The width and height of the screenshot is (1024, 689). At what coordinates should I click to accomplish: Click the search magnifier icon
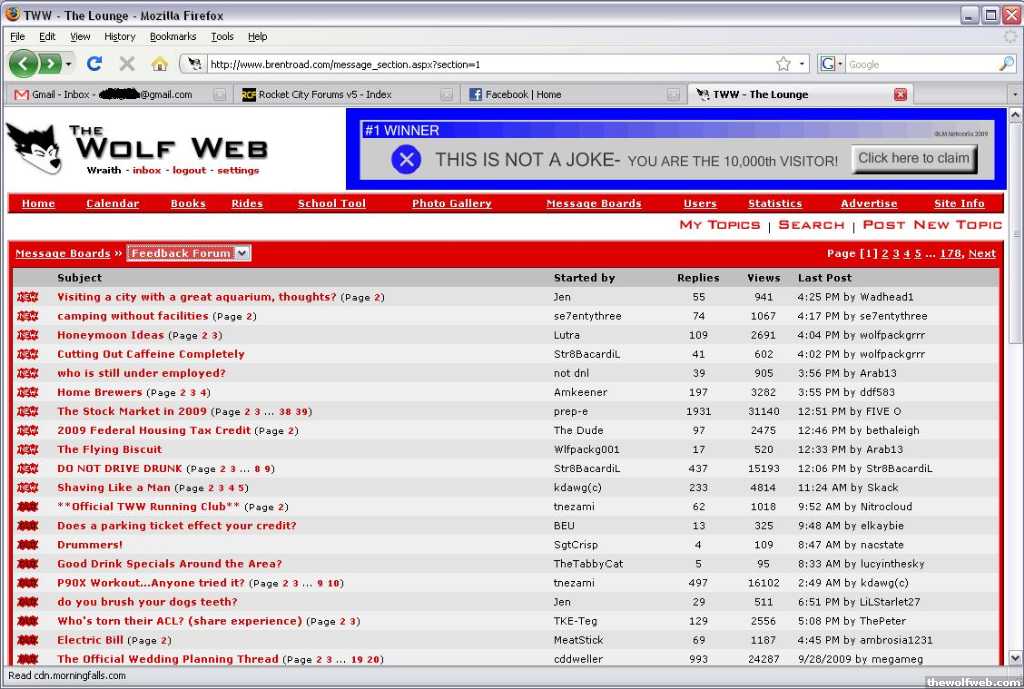pos(1006,64)
